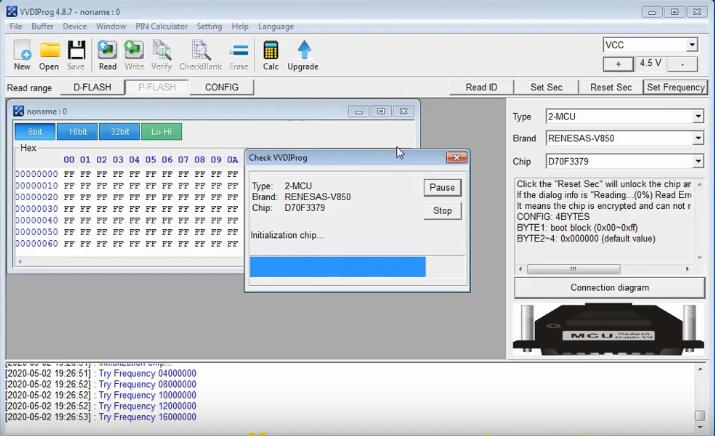Toggle Lo-Hi byte order
Image resolution: width=715 pixels, height=436 pixels.
click(161, 132)
